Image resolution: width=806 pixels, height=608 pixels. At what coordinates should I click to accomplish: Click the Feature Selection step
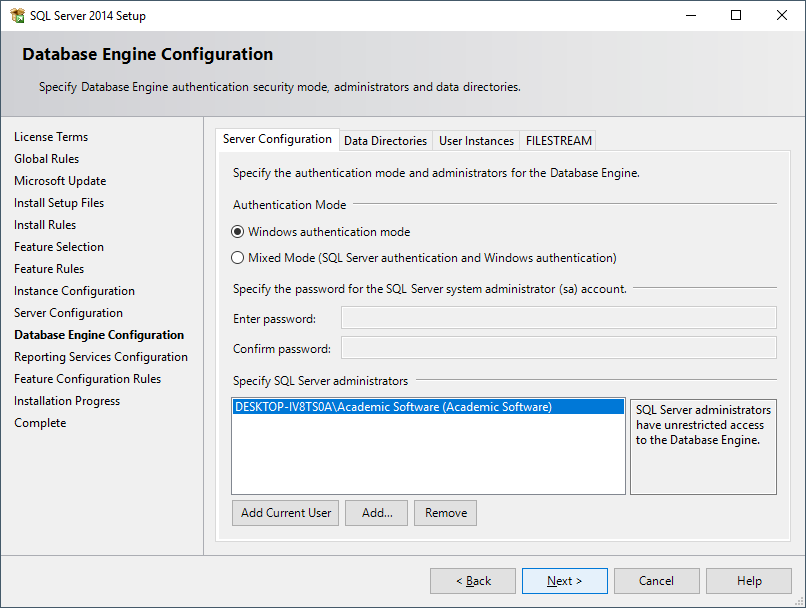(x=59, y=247)
